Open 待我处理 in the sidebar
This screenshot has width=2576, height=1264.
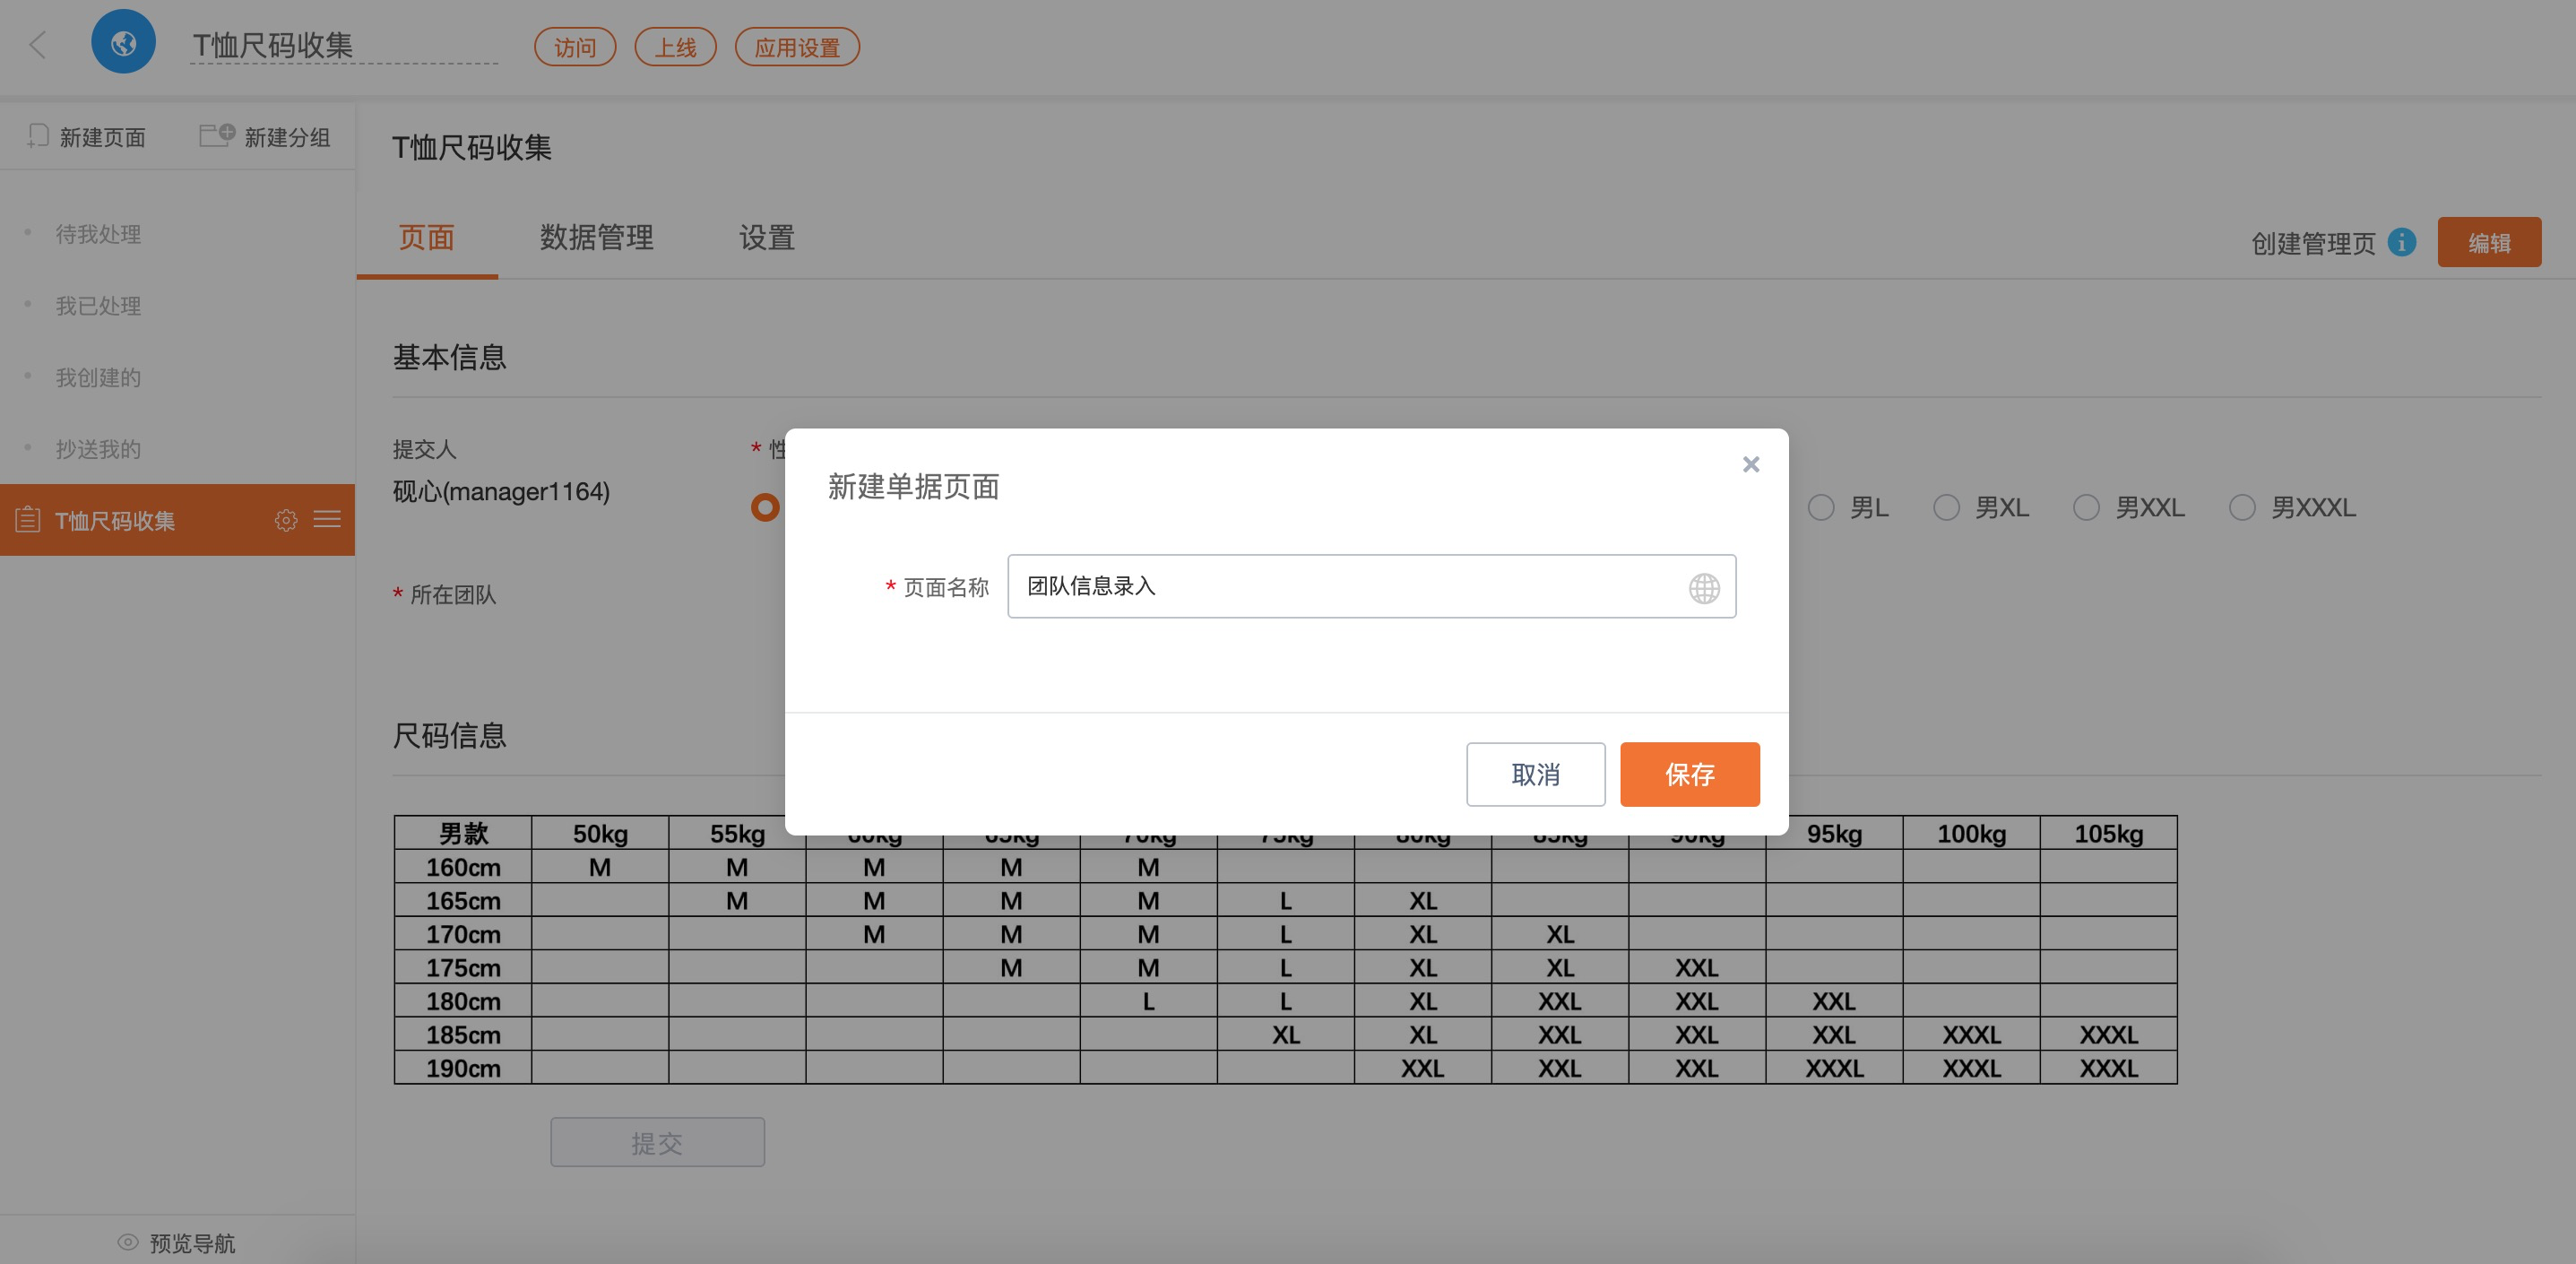coord(98,234)
